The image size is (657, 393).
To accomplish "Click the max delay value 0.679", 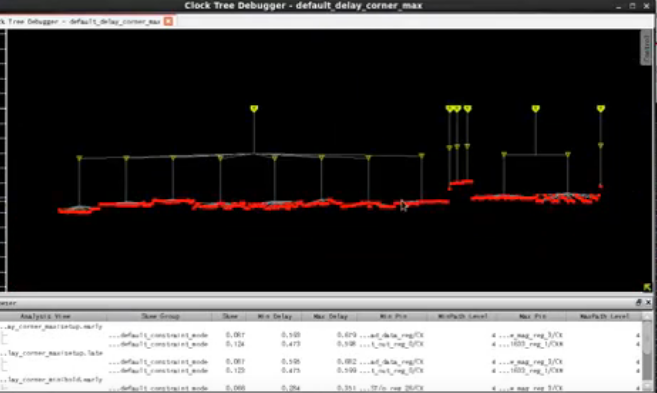I will [x=347, y=335].
